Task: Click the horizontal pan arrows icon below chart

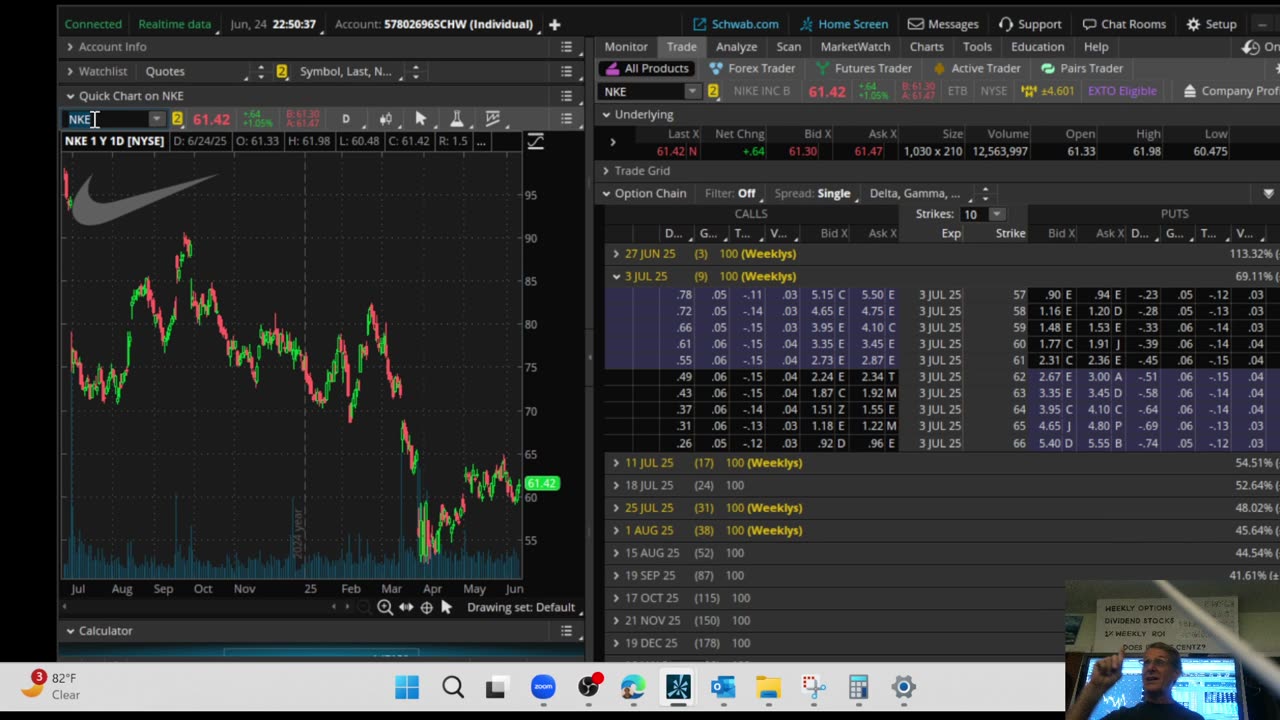Action: coord(406,607)
